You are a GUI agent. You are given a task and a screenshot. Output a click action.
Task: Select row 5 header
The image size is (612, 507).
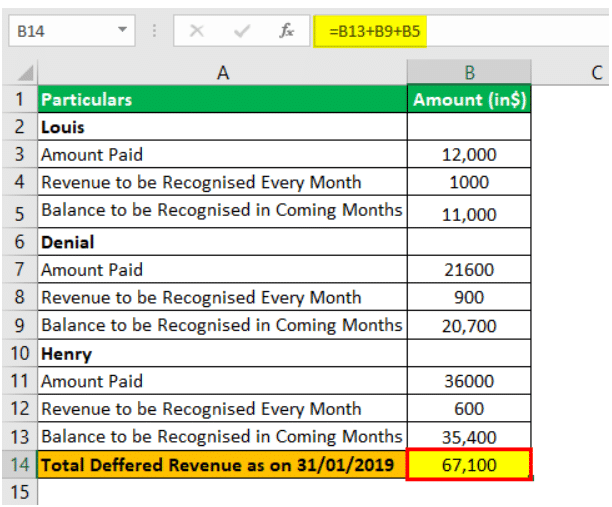pos(20,212)
